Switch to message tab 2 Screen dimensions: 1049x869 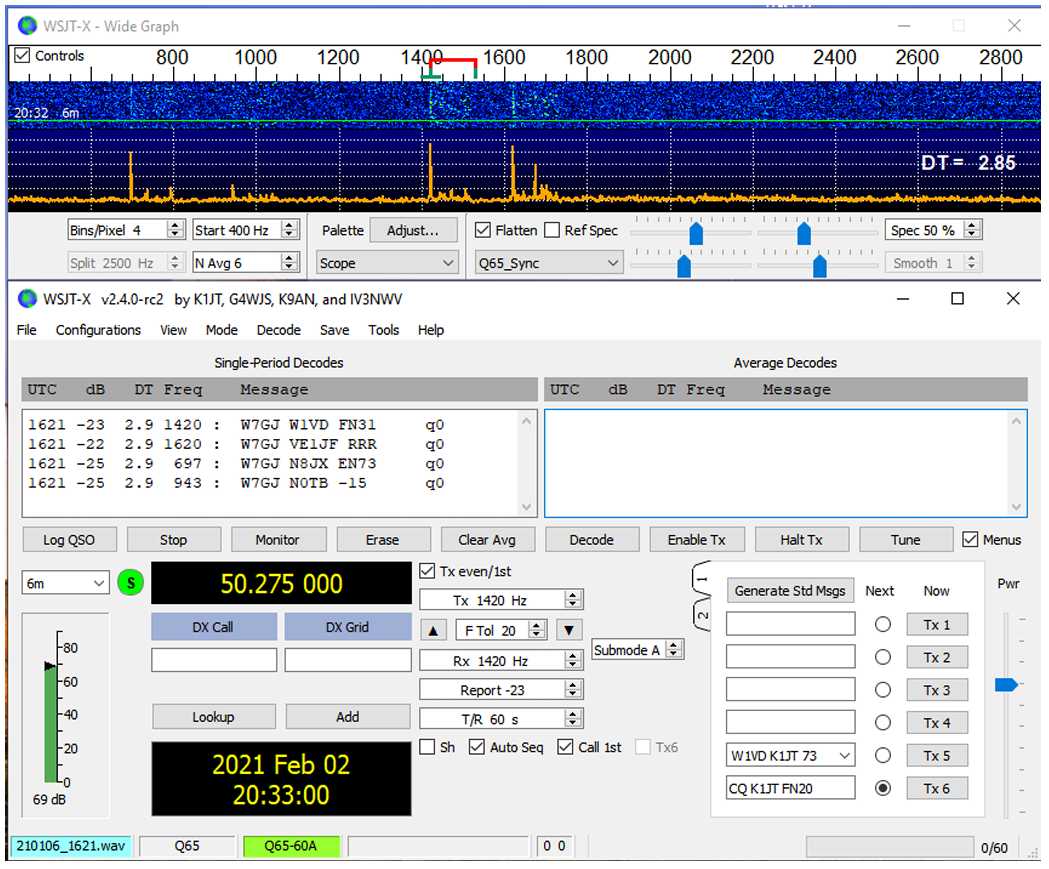point(701,615)
